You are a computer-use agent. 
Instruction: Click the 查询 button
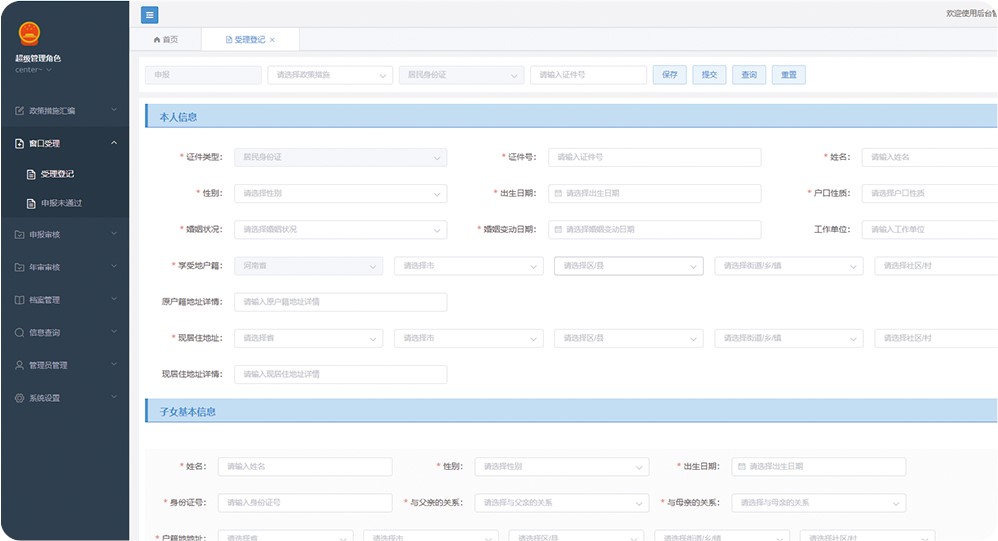coord(749,75)
